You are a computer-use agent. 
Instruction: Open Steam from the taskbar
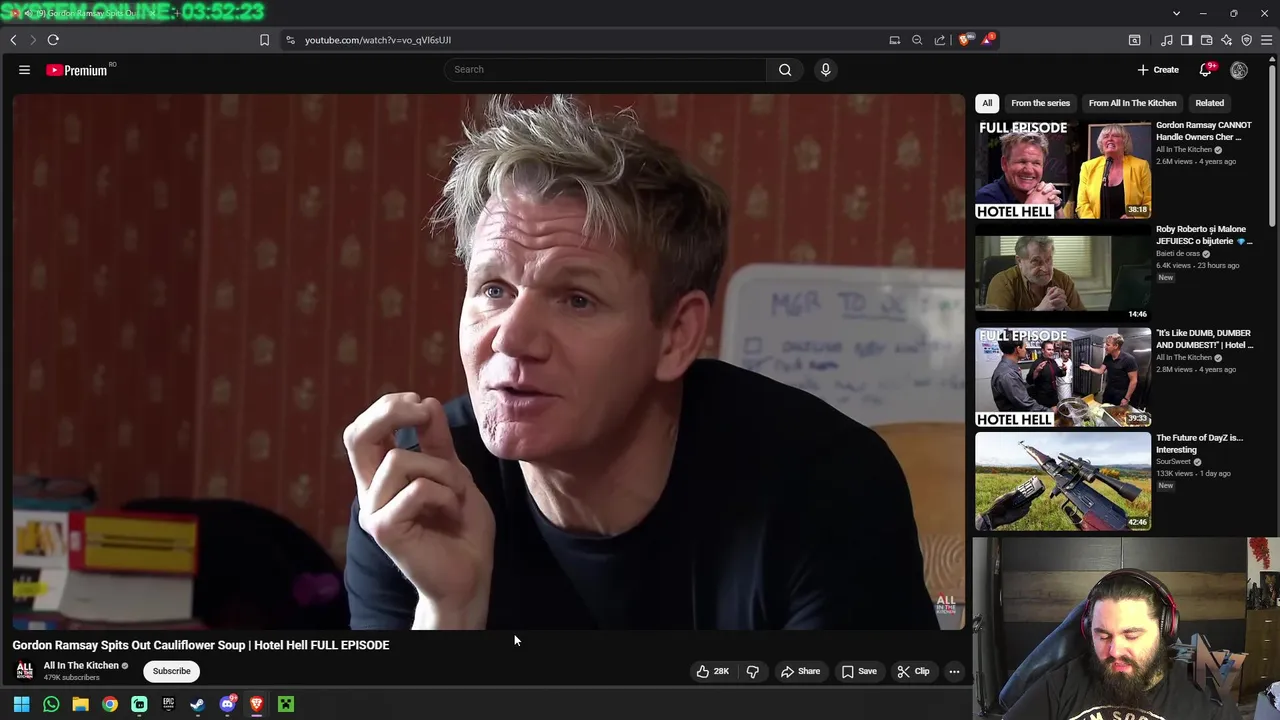[197, 704]
